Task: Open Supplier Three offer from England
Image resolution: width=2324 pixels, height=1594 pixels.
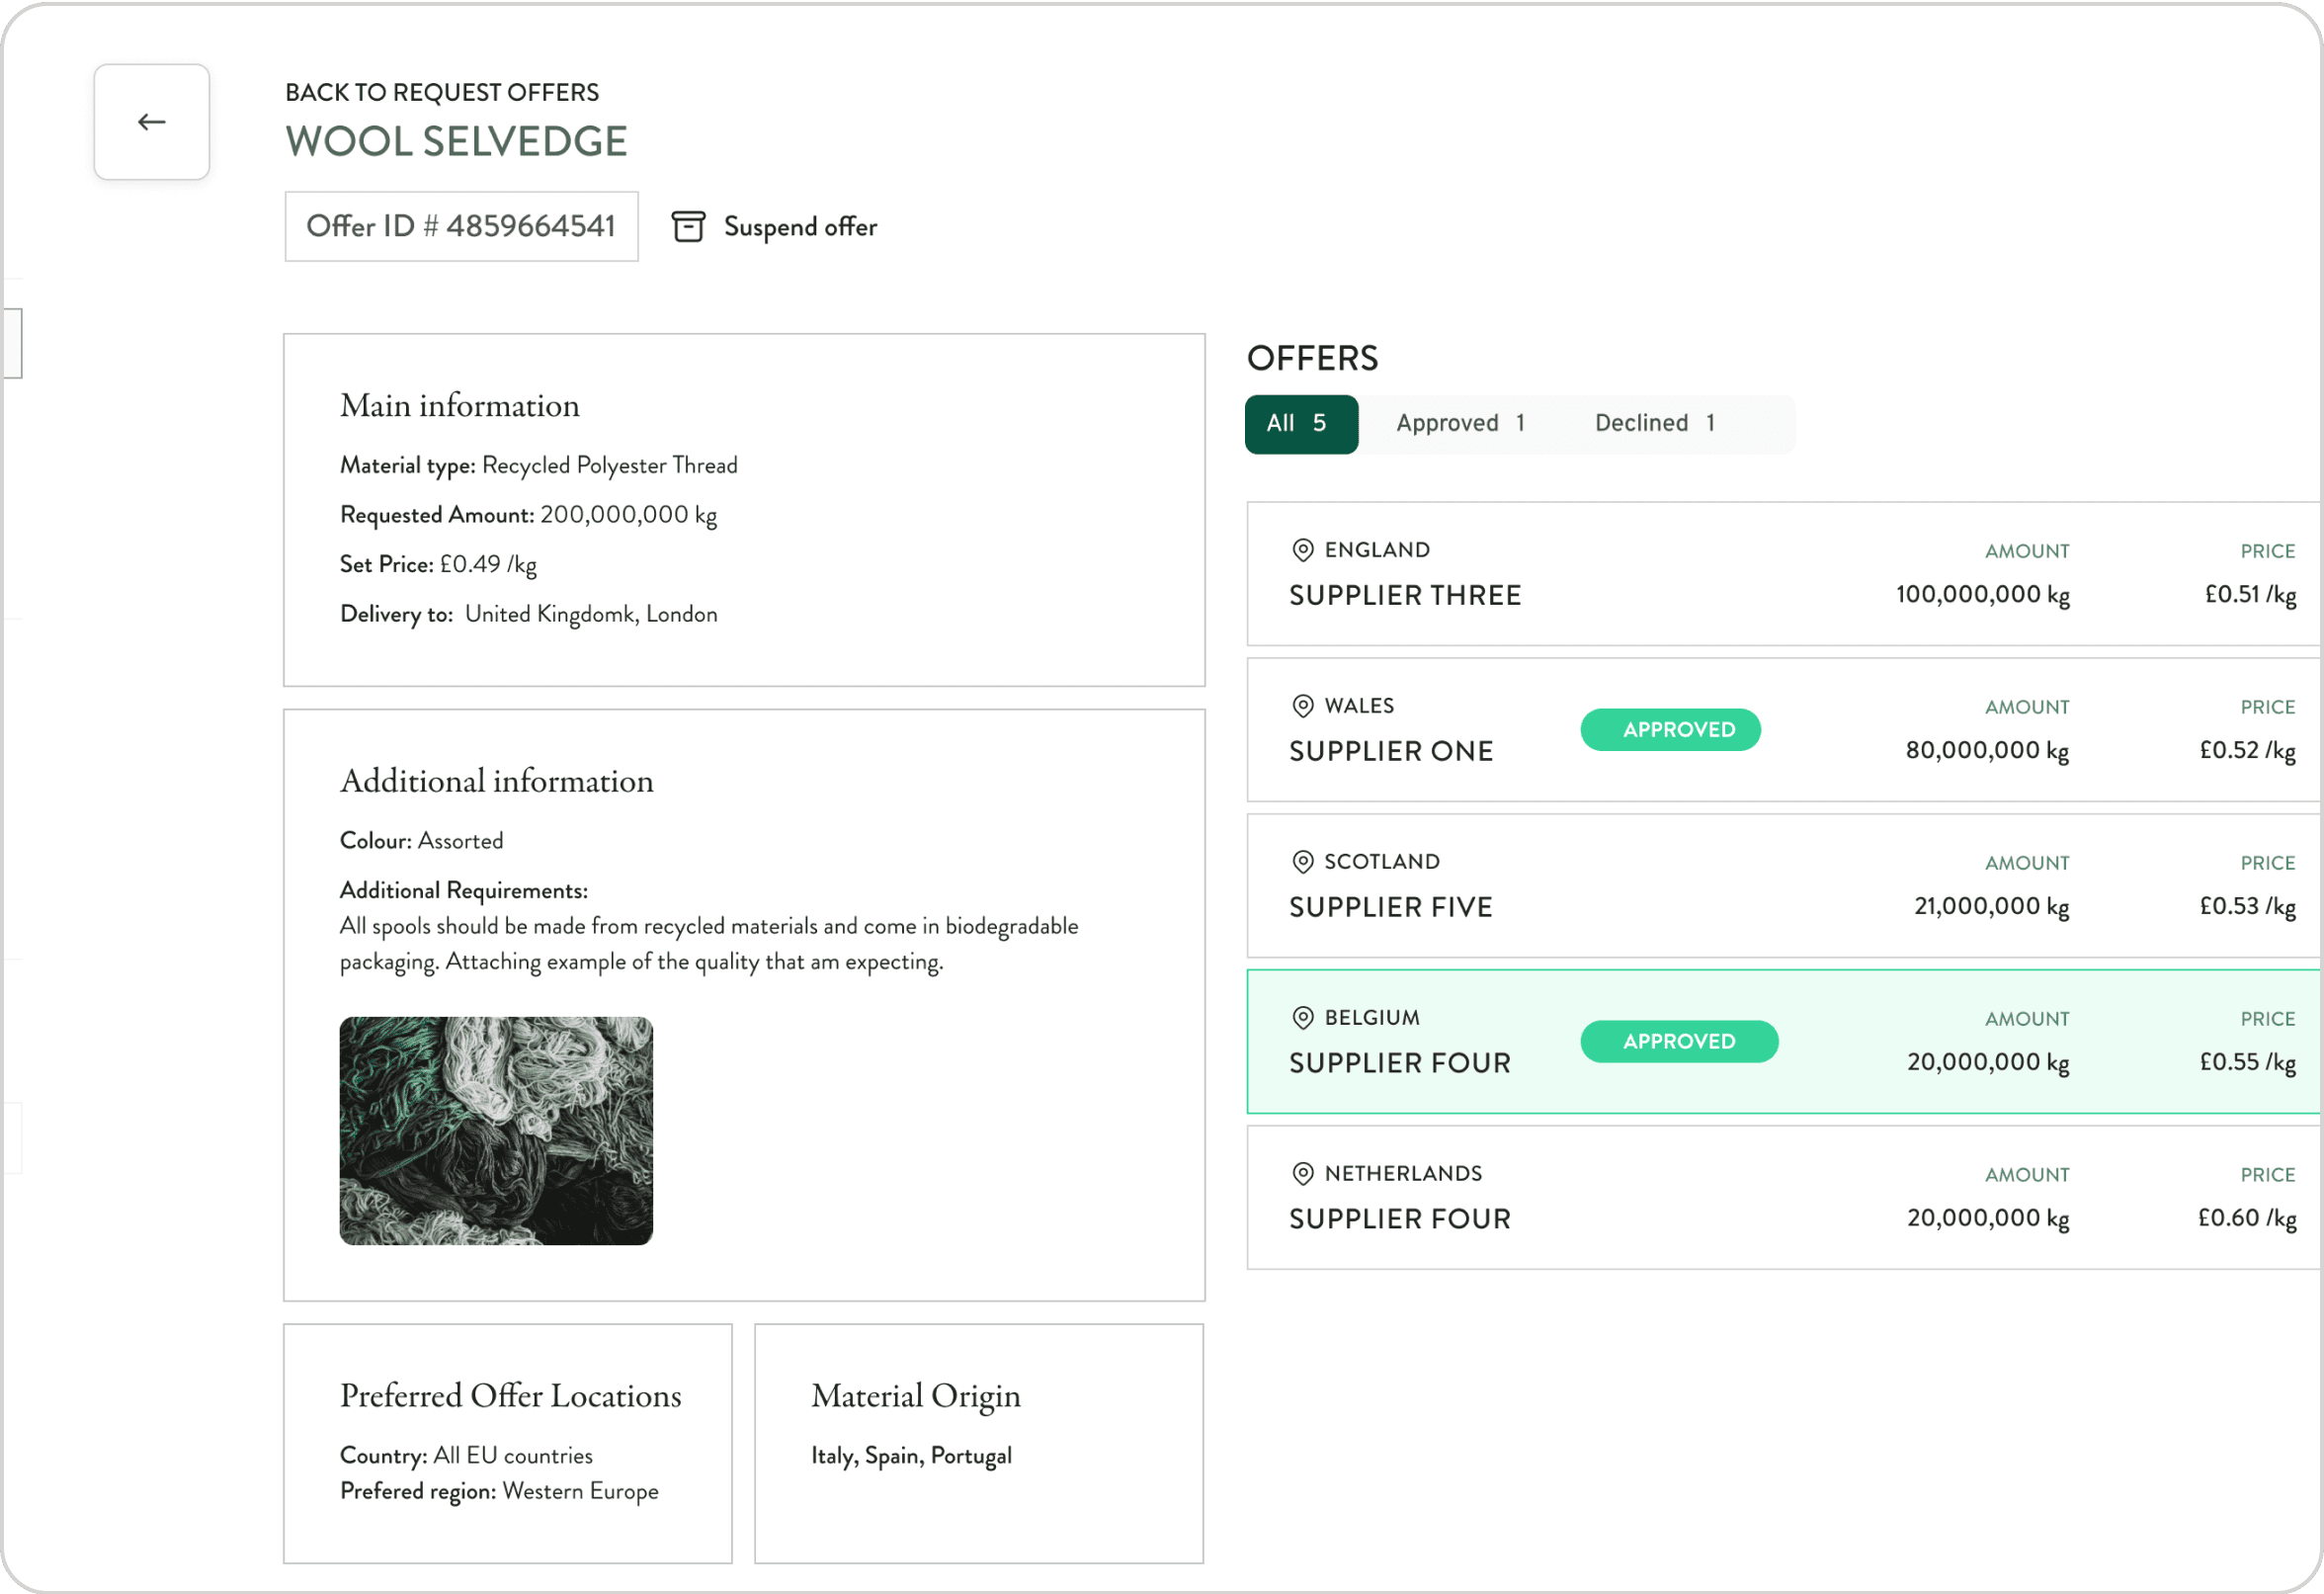Action: point(1785,574)
